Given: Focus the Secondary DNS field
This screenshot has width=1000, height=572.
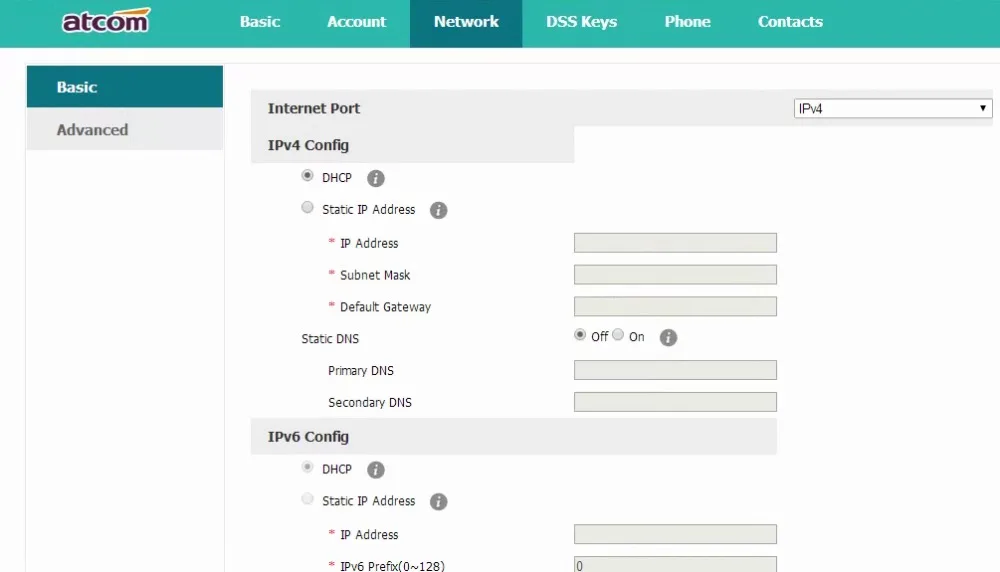Looking at the screenshot, I should pos(675,402).
